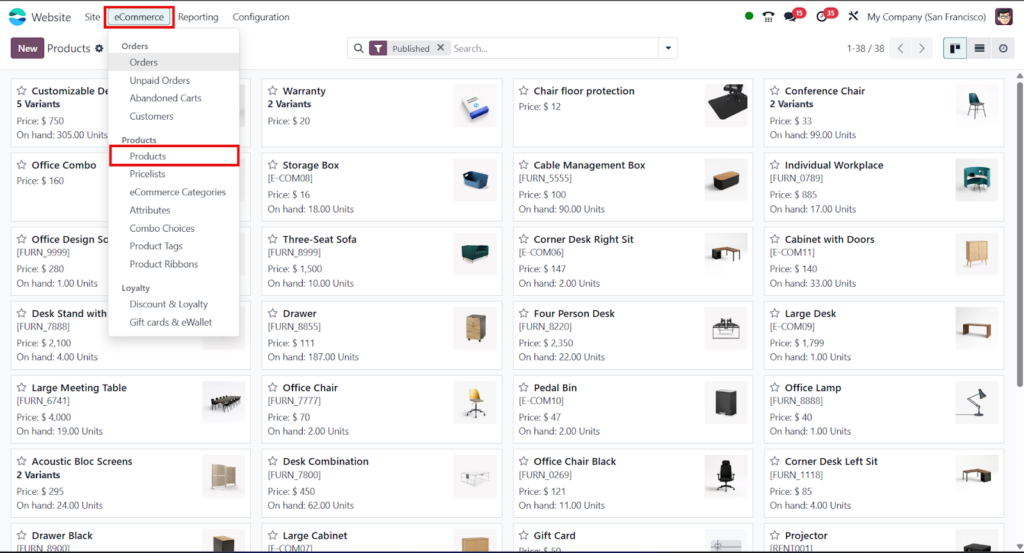Favorite the Individual Workplace product

[775, 165]
